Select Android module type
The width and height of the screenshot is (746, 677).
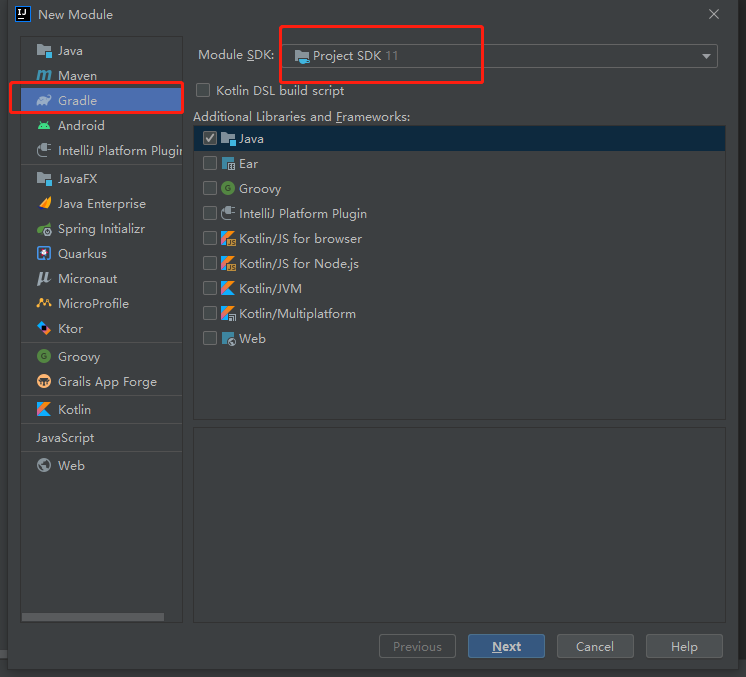tap(101, 126)
